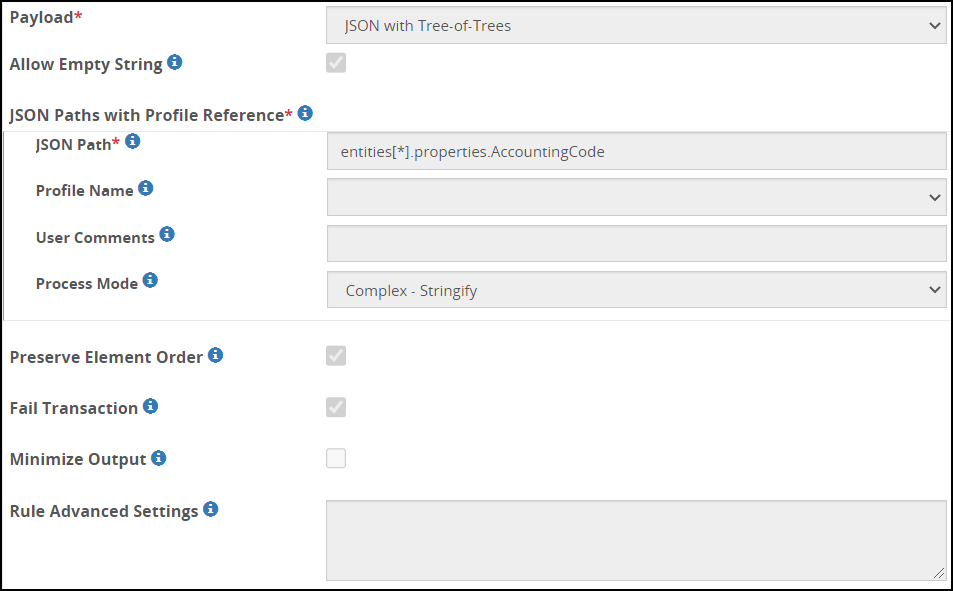Screen dimensions: 953x591
Task: Click Rule Advanced Settings info icon
Action: point(210,509)
